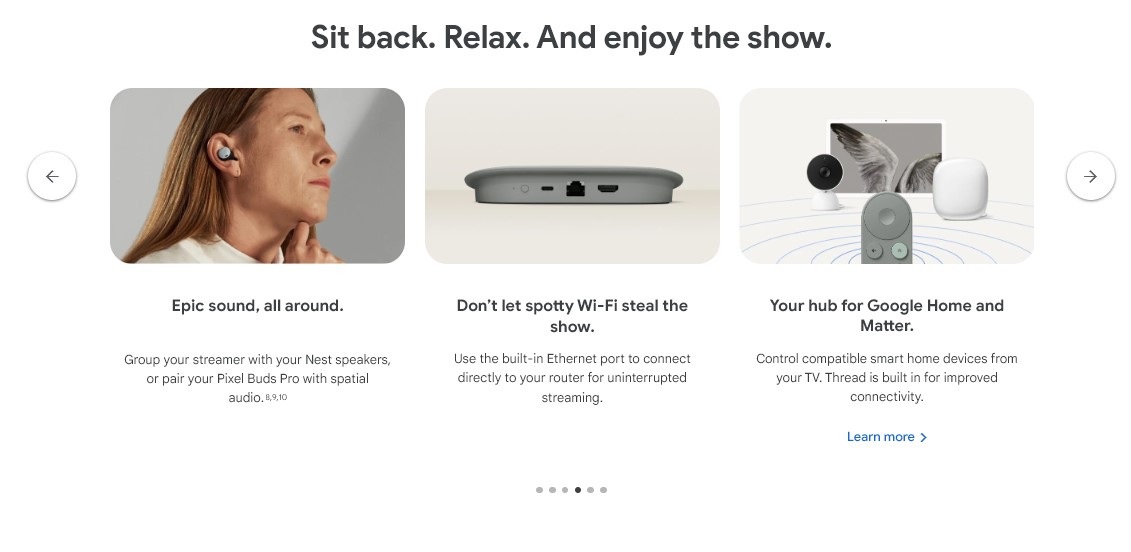Screen dimensions: 1131x552
Task: Open the Learn more link
Action: (886, 437)
